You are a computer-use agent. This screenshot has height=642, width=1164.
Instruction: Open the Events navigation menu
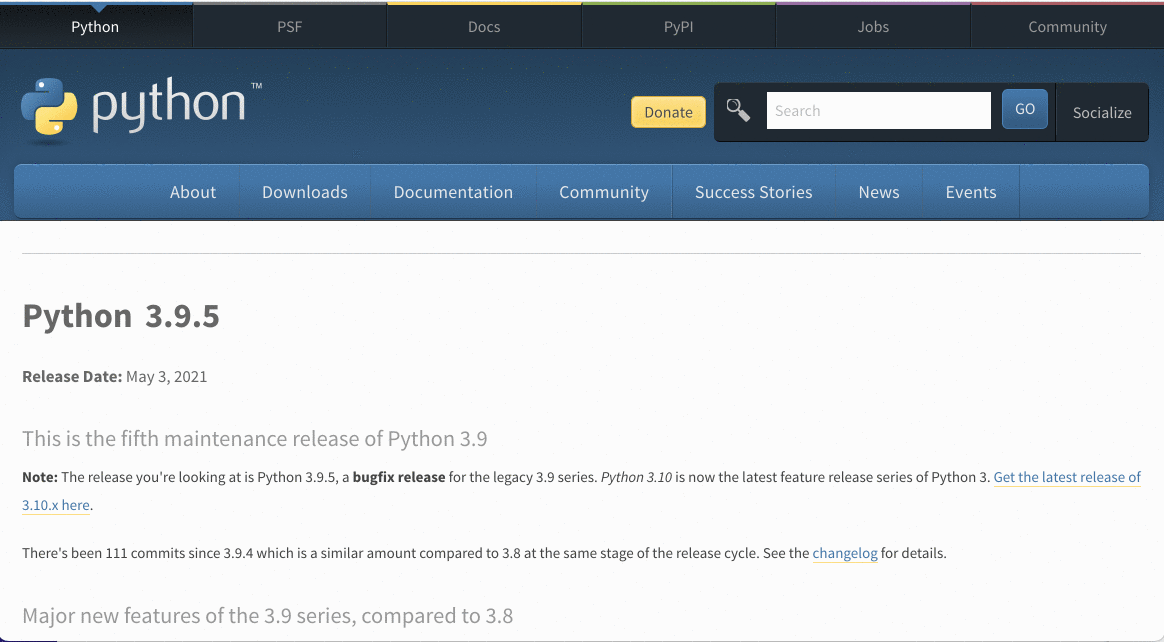coord(971,192)
